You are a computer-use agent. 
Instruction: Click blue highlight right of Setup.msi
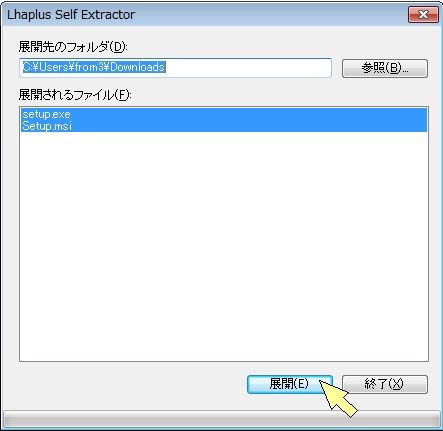(x=249, y=126)
